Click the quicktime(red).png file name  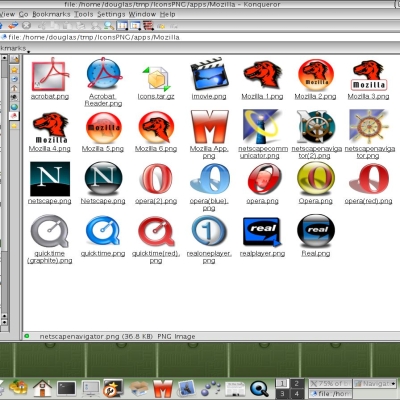[156, 257]
